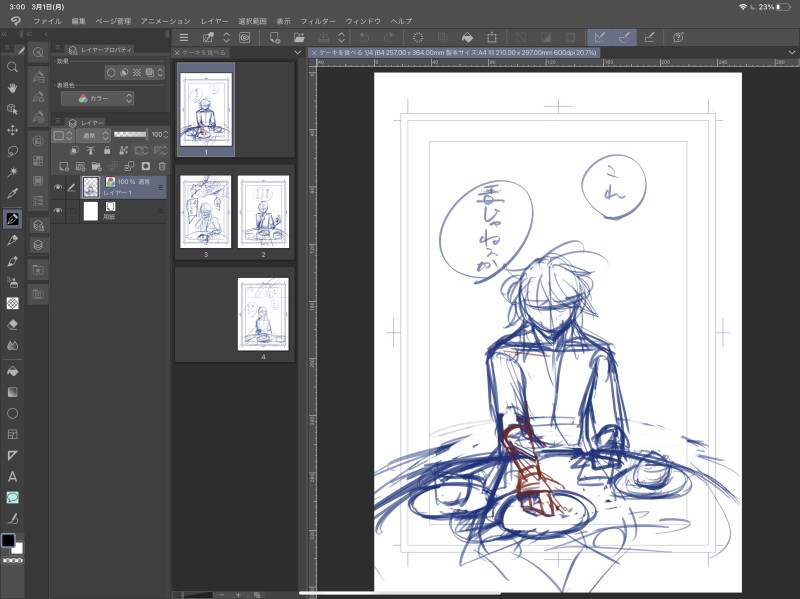Toggle visibility of 用紙 paper layer
This screenshot has height=599, width=800.
click(x=58, y=210)
